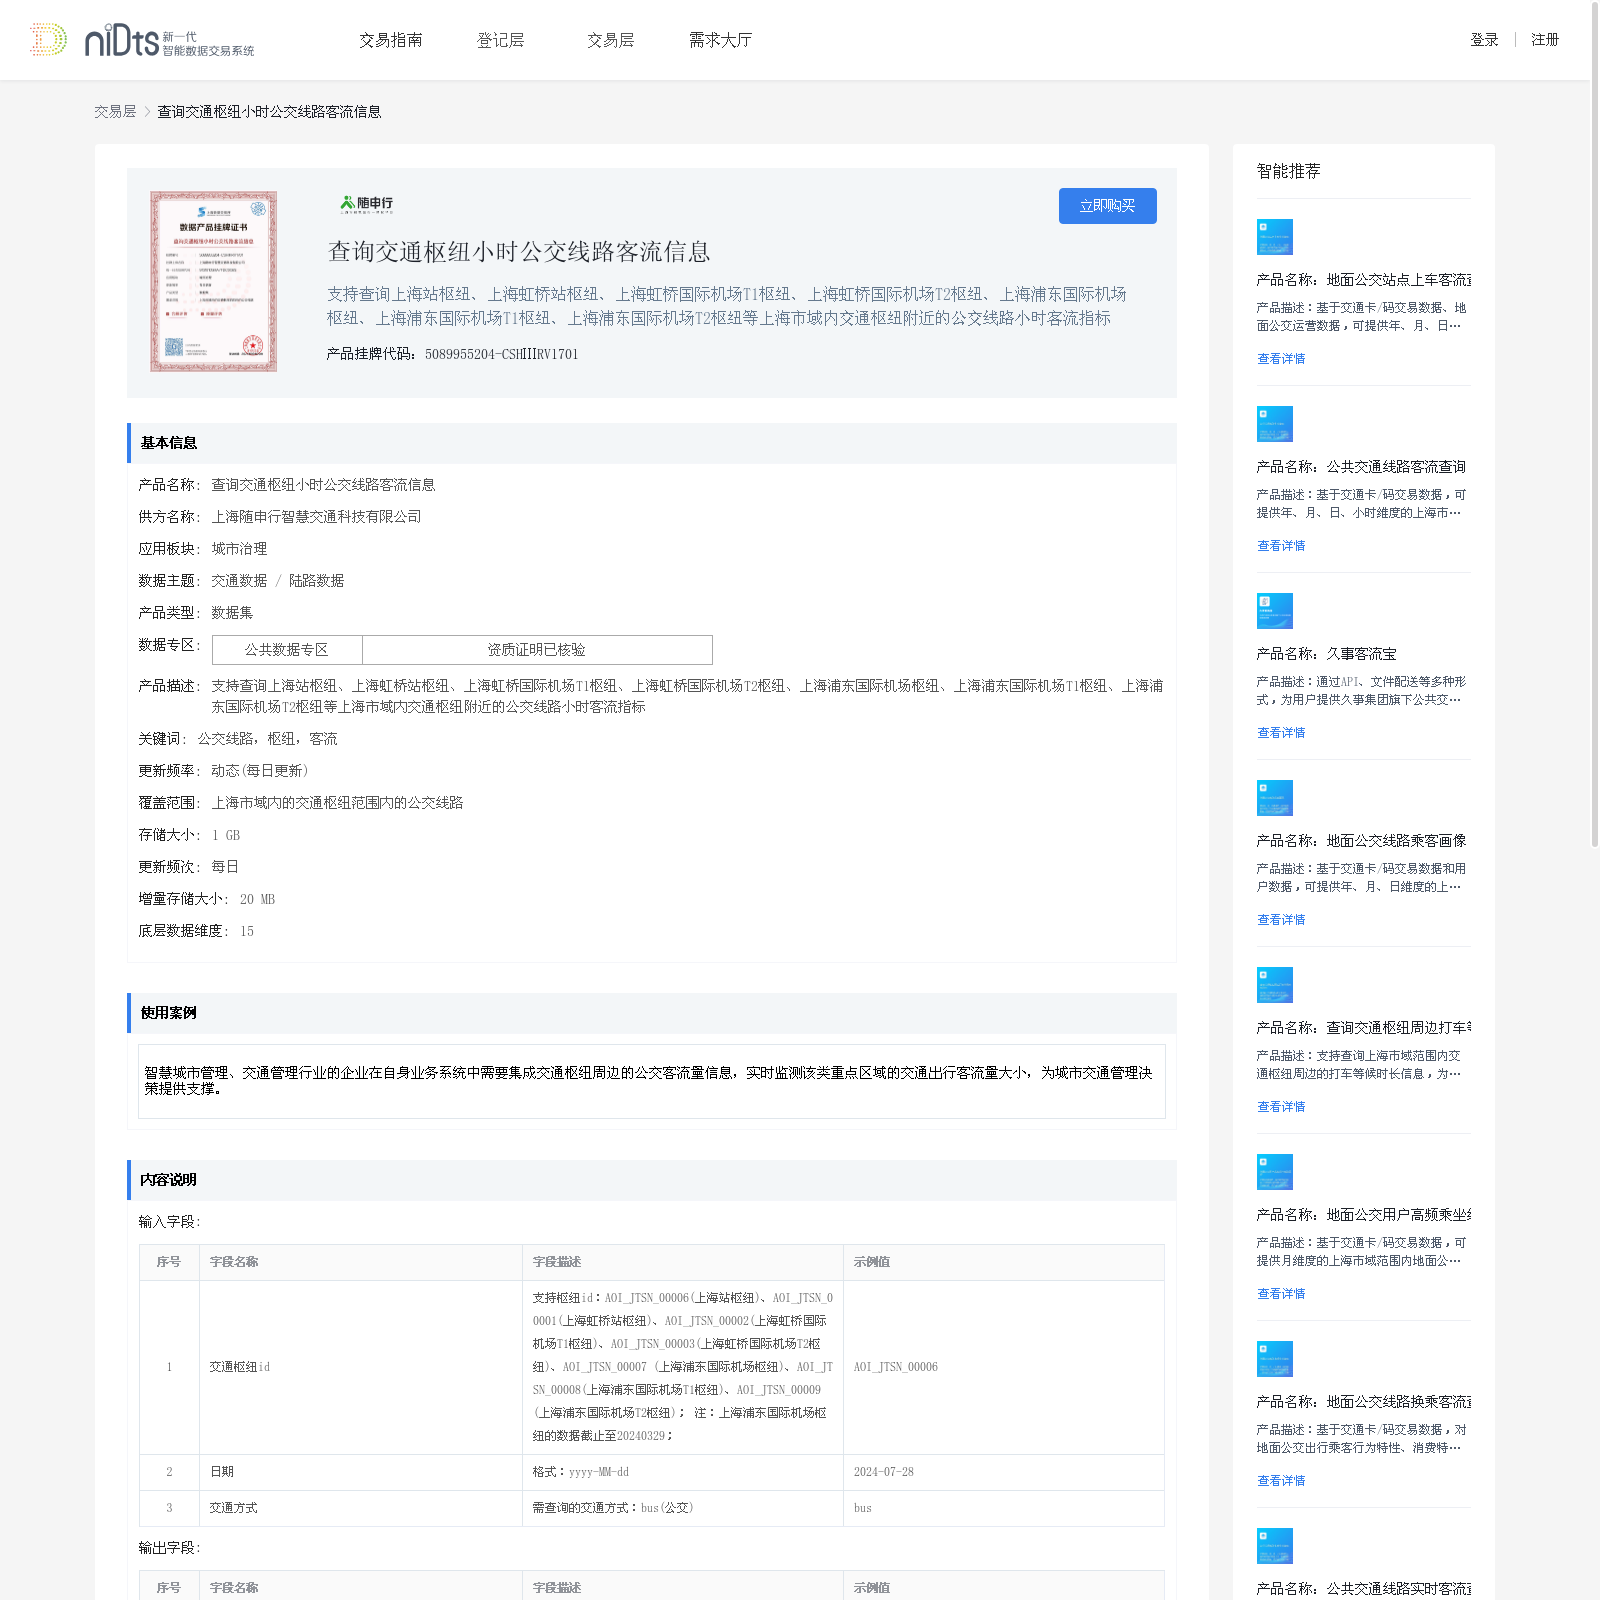The width and height of the screenshot is (1600, 1600).
Task: Click the 随申行 supplier logo
Action: [366, 204]
